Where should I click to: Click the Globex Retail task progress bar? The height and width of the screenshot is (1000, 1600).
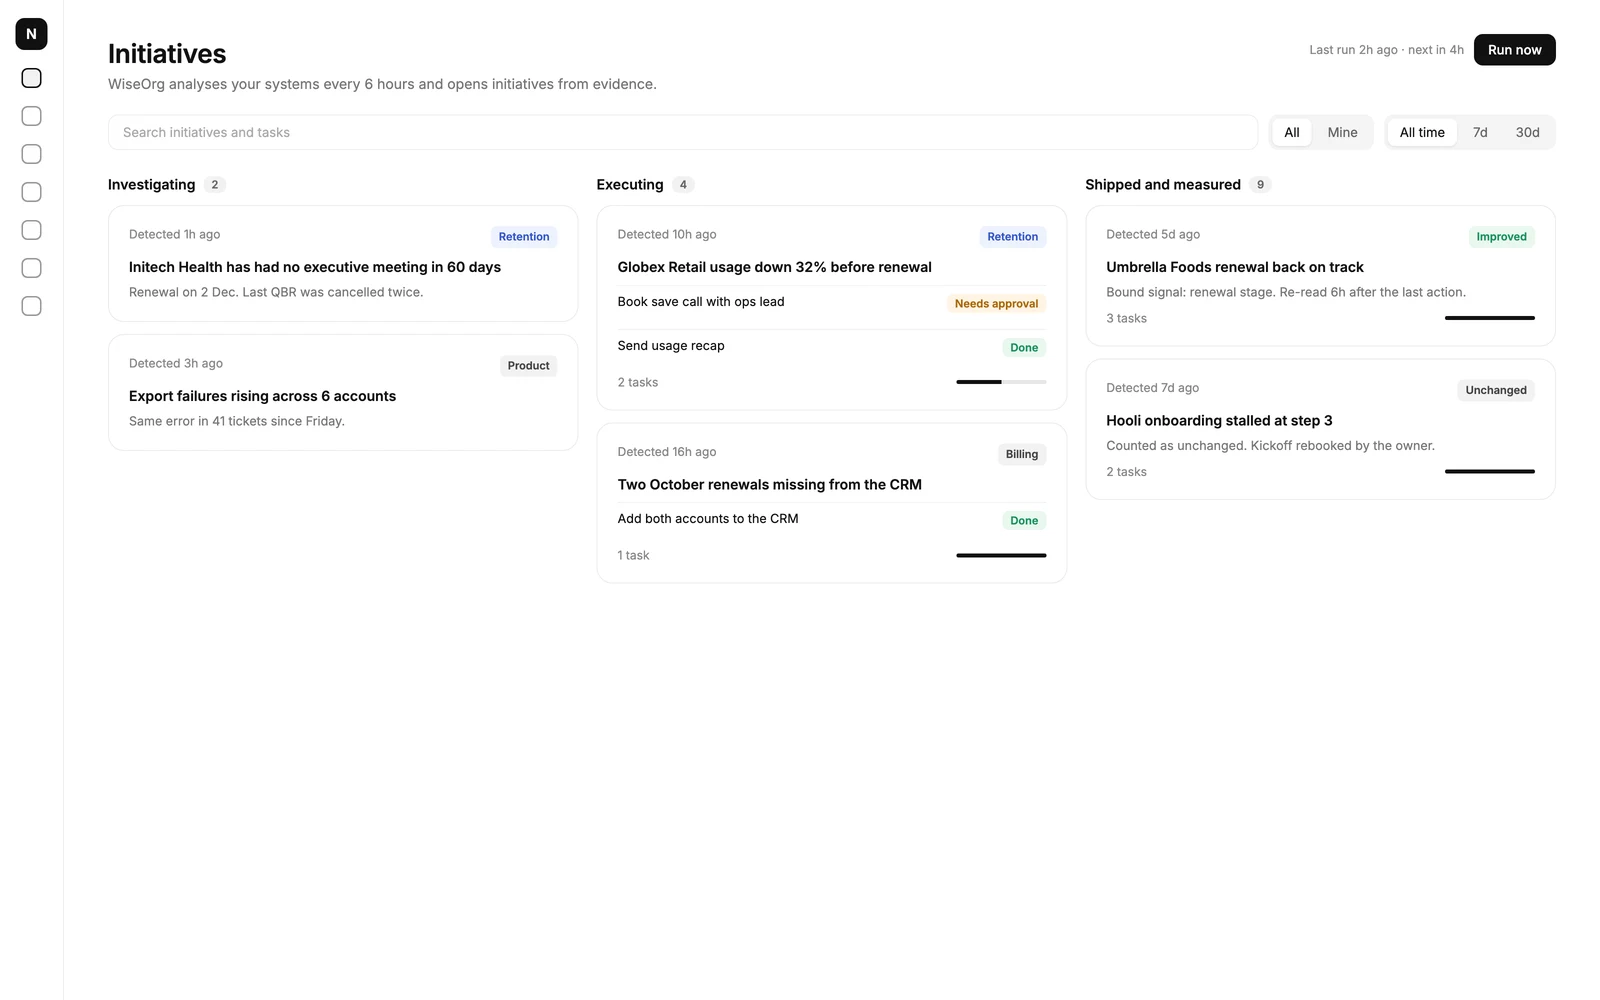tap(1001, 382)
